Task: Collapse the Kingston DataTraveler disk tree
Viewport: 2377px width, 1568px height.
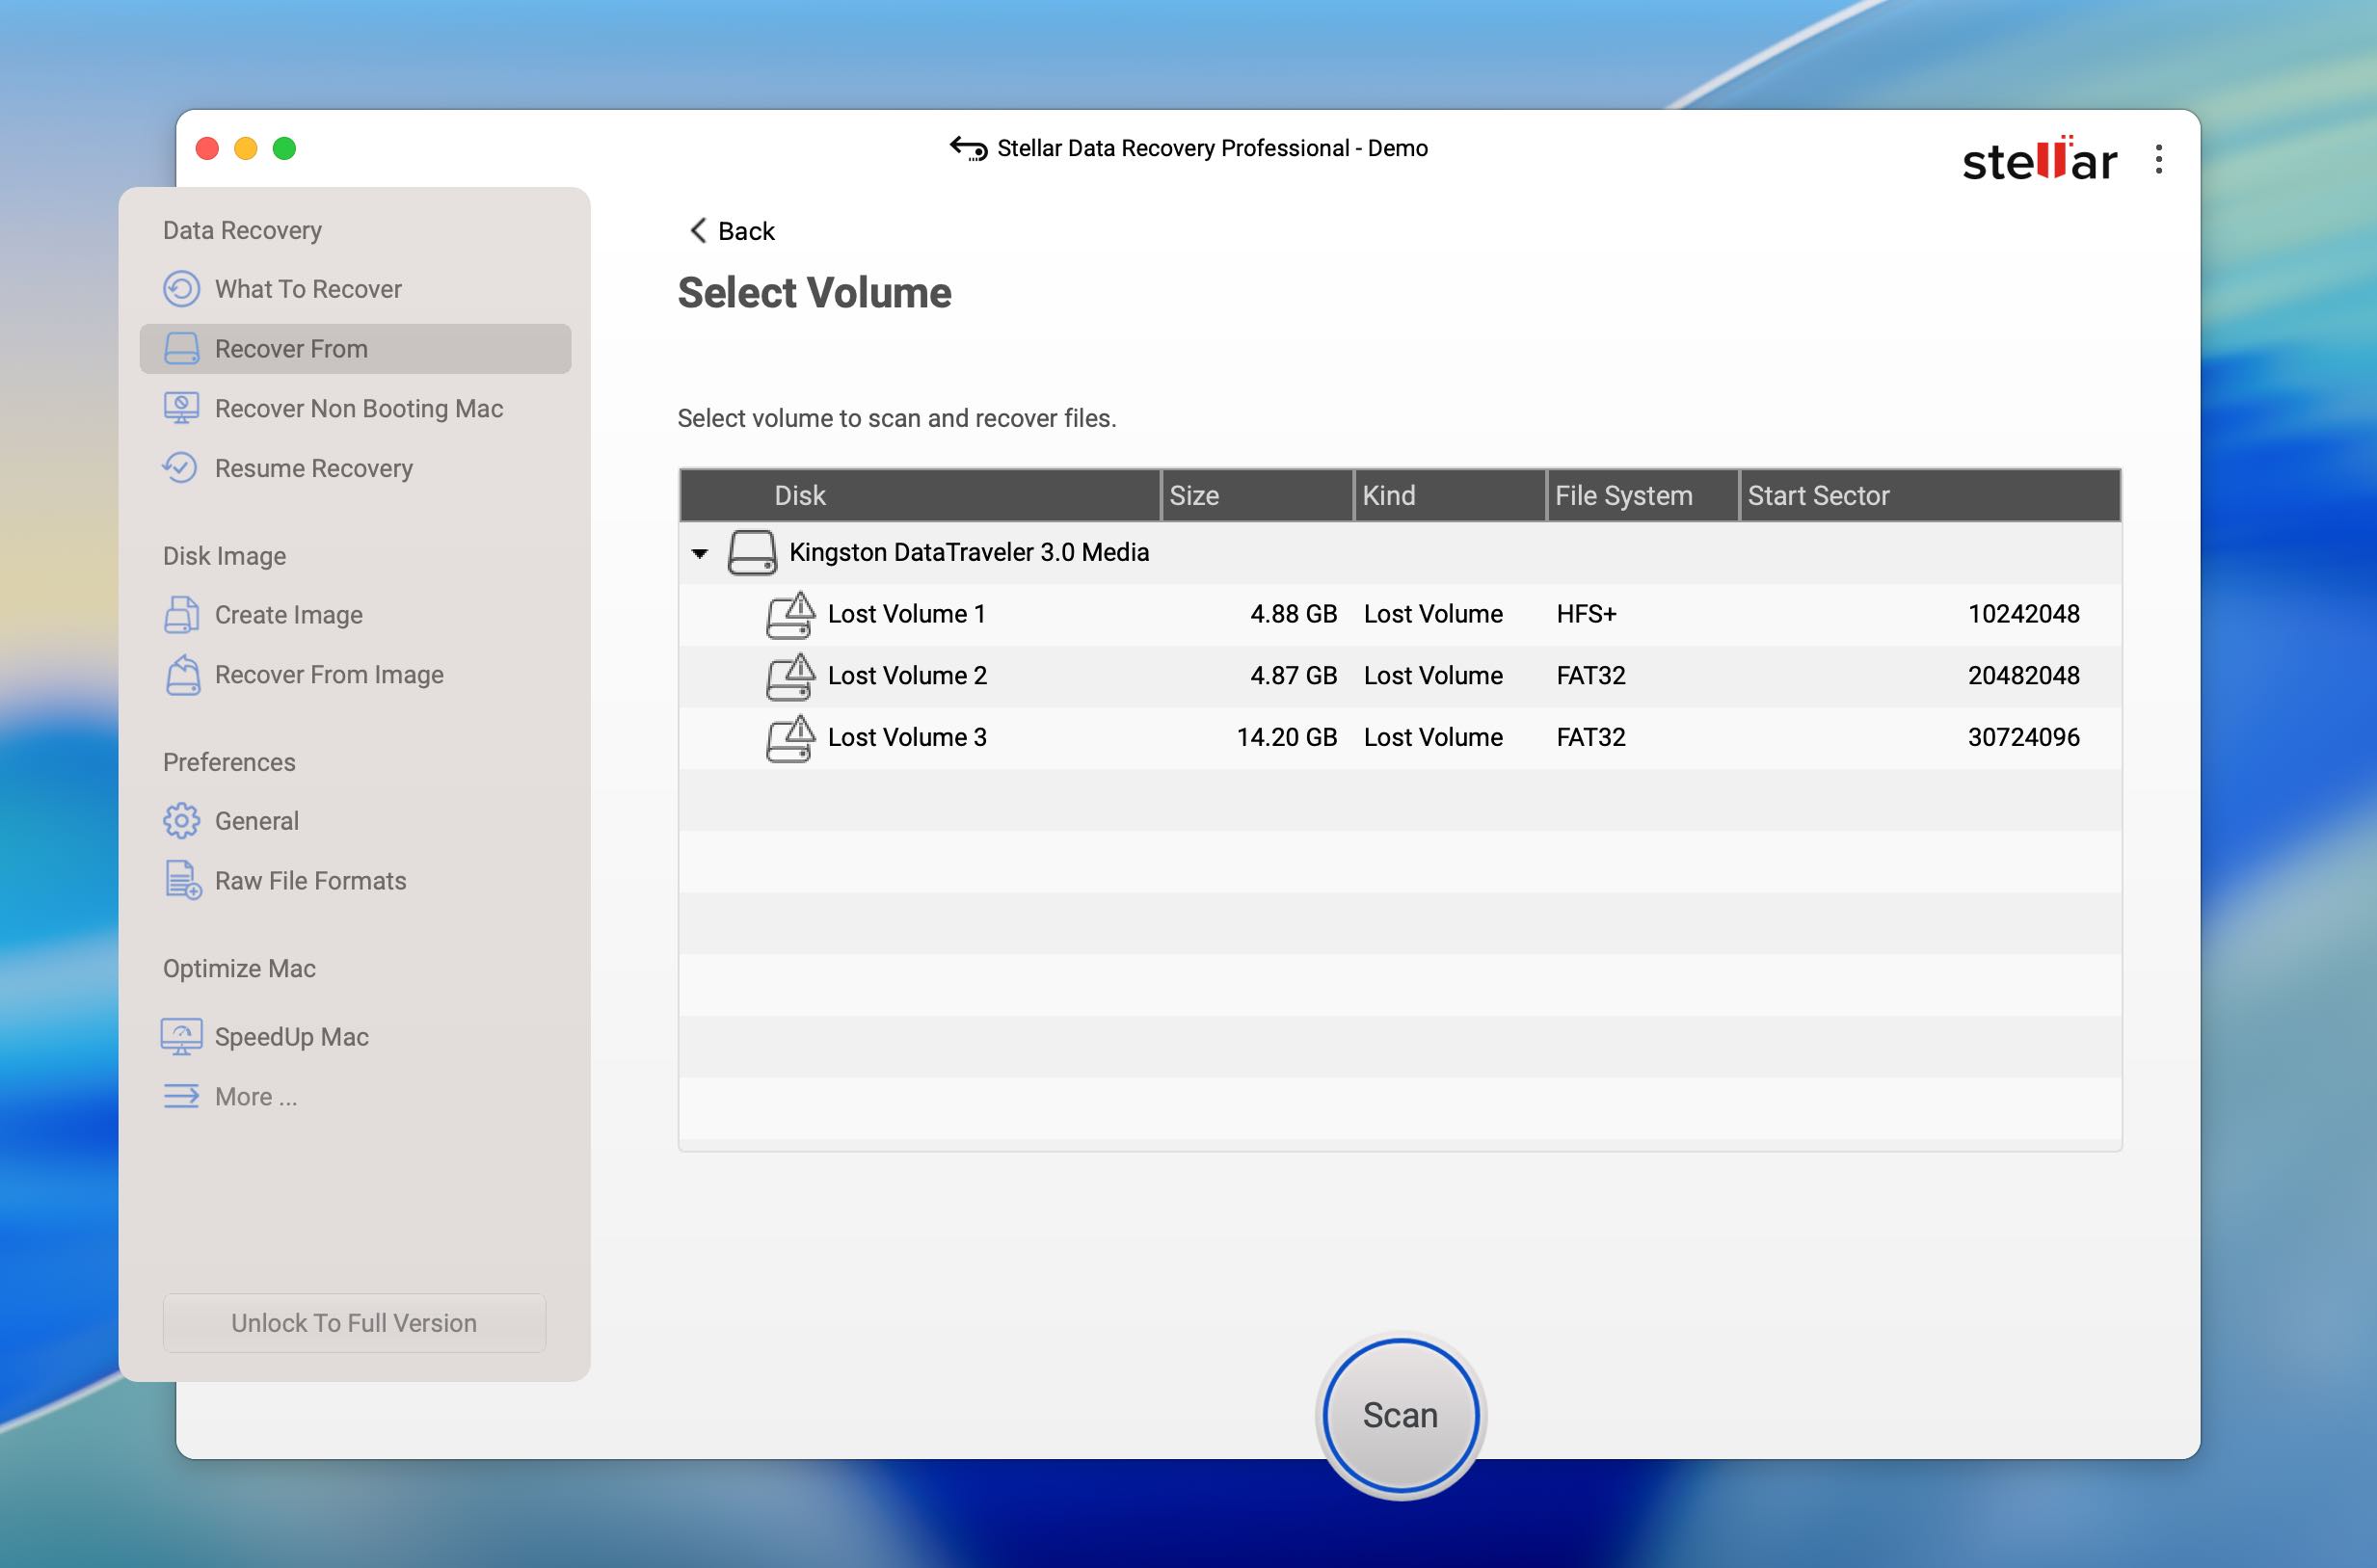Action: [x=700, y=553]
